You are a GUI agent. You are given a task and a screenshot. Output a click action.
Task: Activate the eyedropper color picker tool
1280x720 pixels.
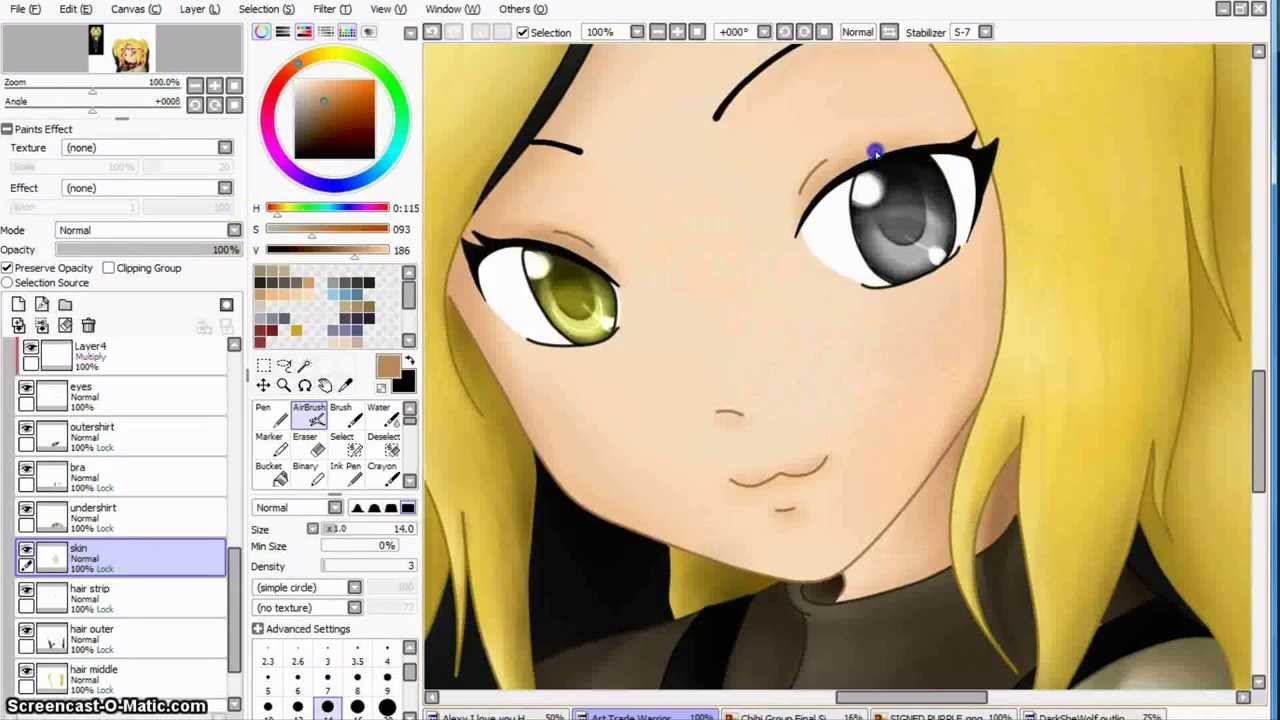point(346,386)
